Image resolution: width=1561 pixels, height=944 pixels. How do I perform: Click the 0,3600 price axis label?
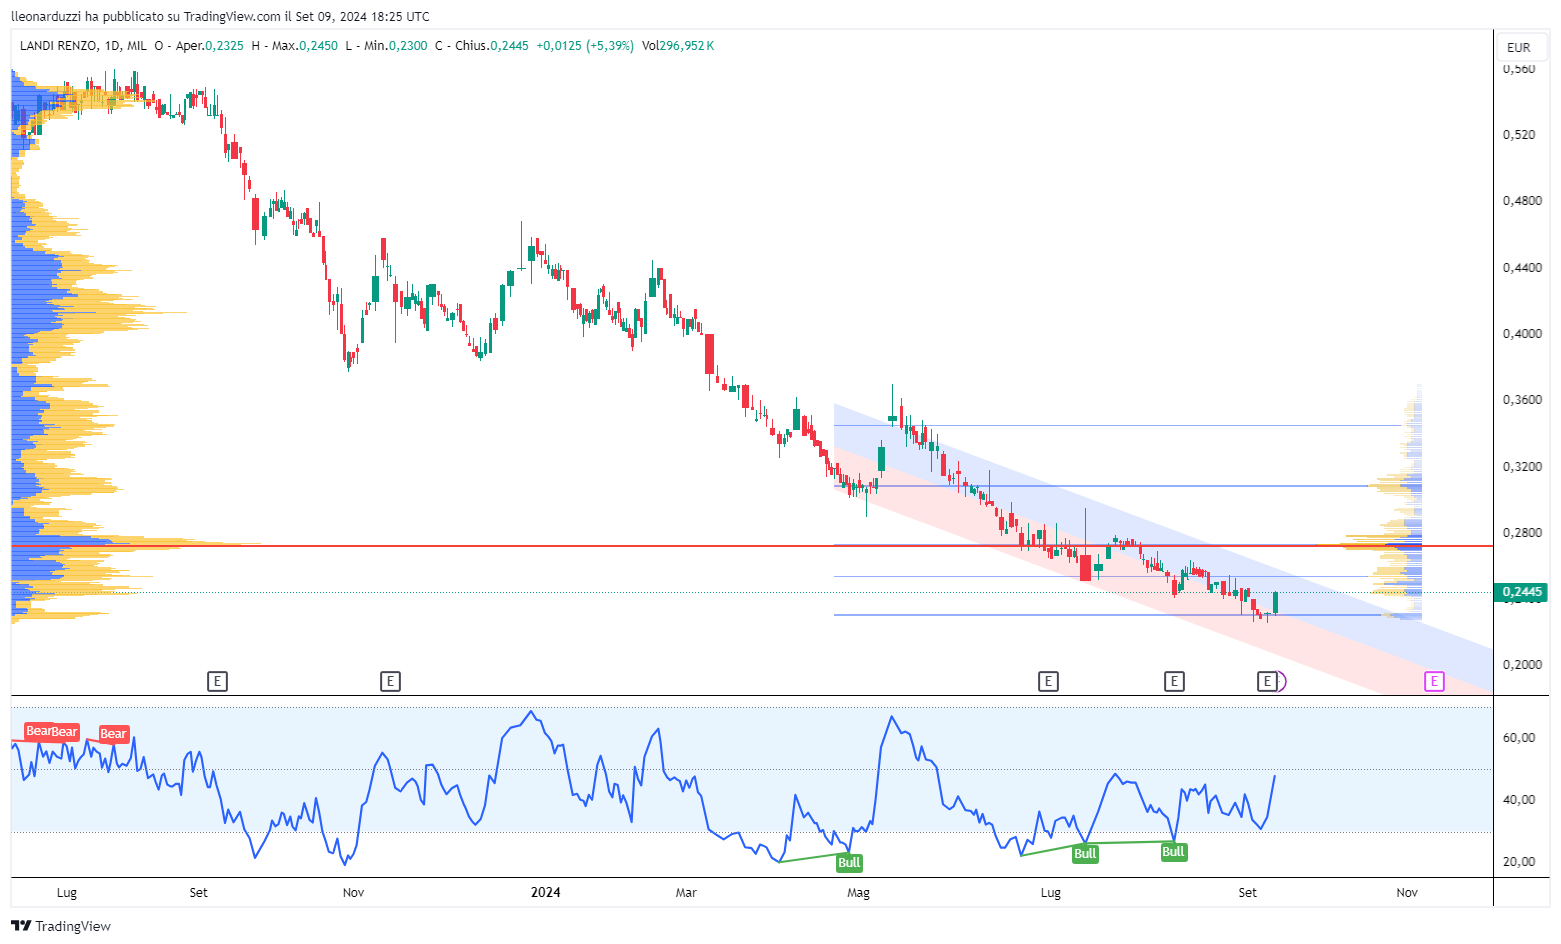tap(1522, 399)
